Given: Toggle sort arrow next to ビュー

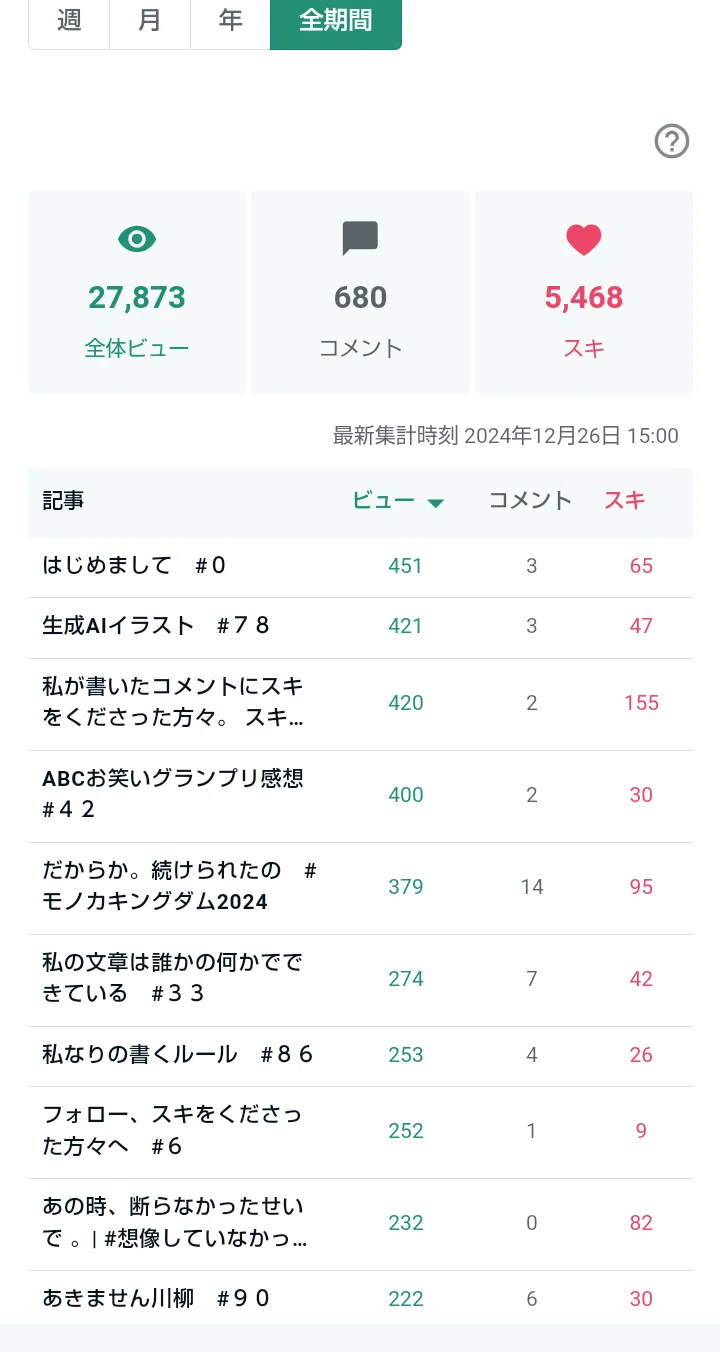Looking at the screenshot, I should tap(436, 503).
